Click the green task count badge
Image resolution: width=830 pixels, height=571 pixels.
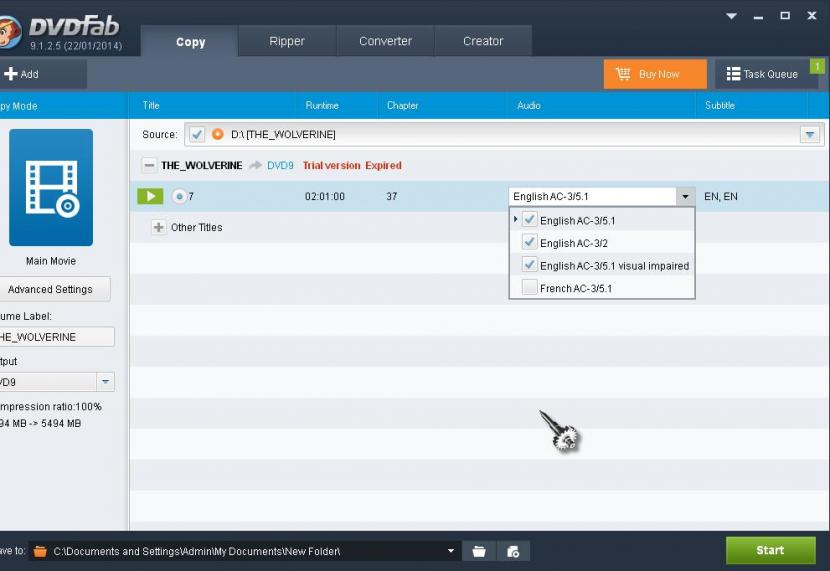[817, 66]
